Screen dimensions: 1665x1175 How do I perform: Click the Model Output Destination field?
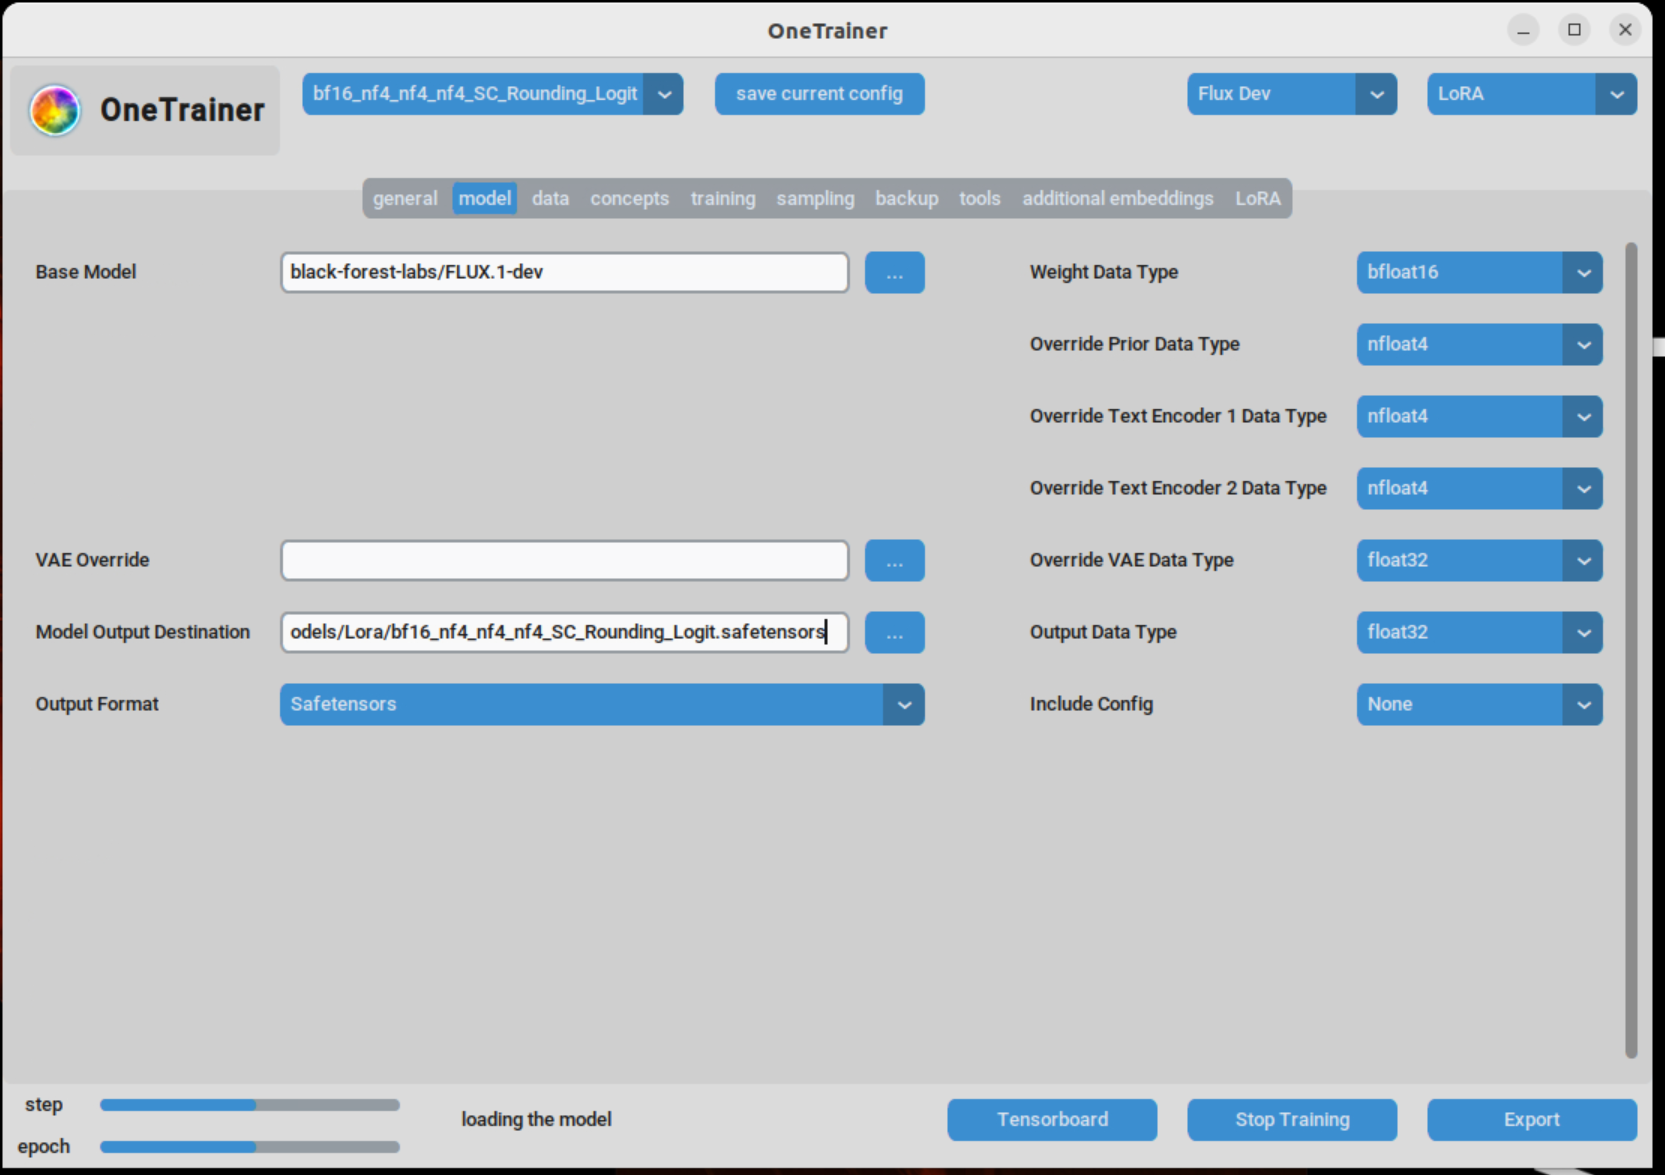(565, 632)
